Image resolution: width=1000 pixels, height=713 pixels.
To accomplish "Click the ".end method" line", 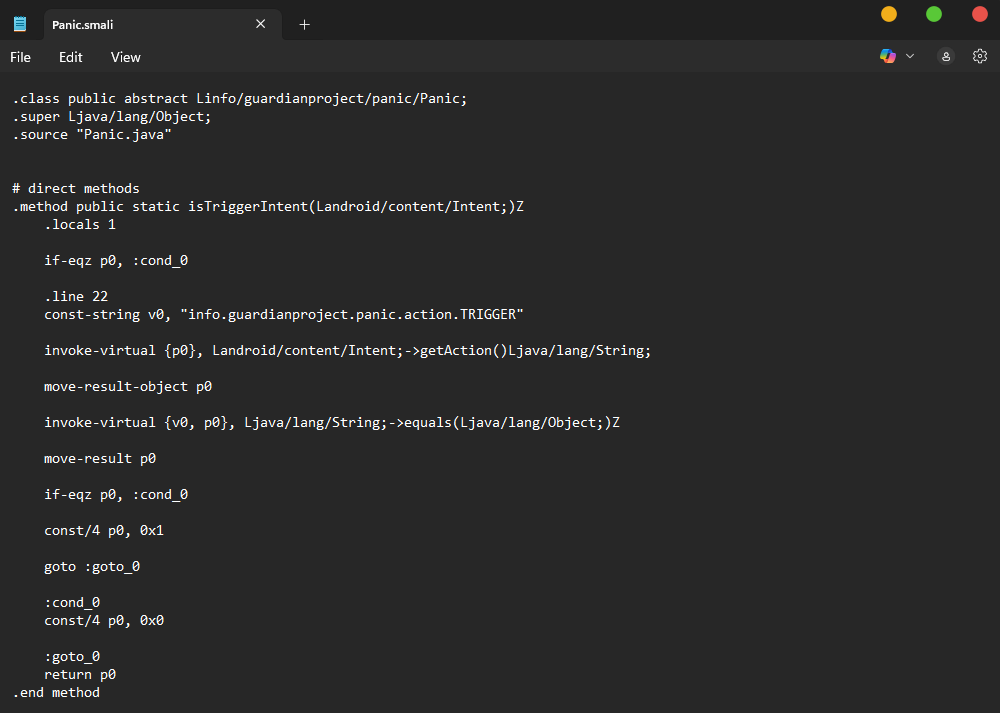I will (56, 693).
